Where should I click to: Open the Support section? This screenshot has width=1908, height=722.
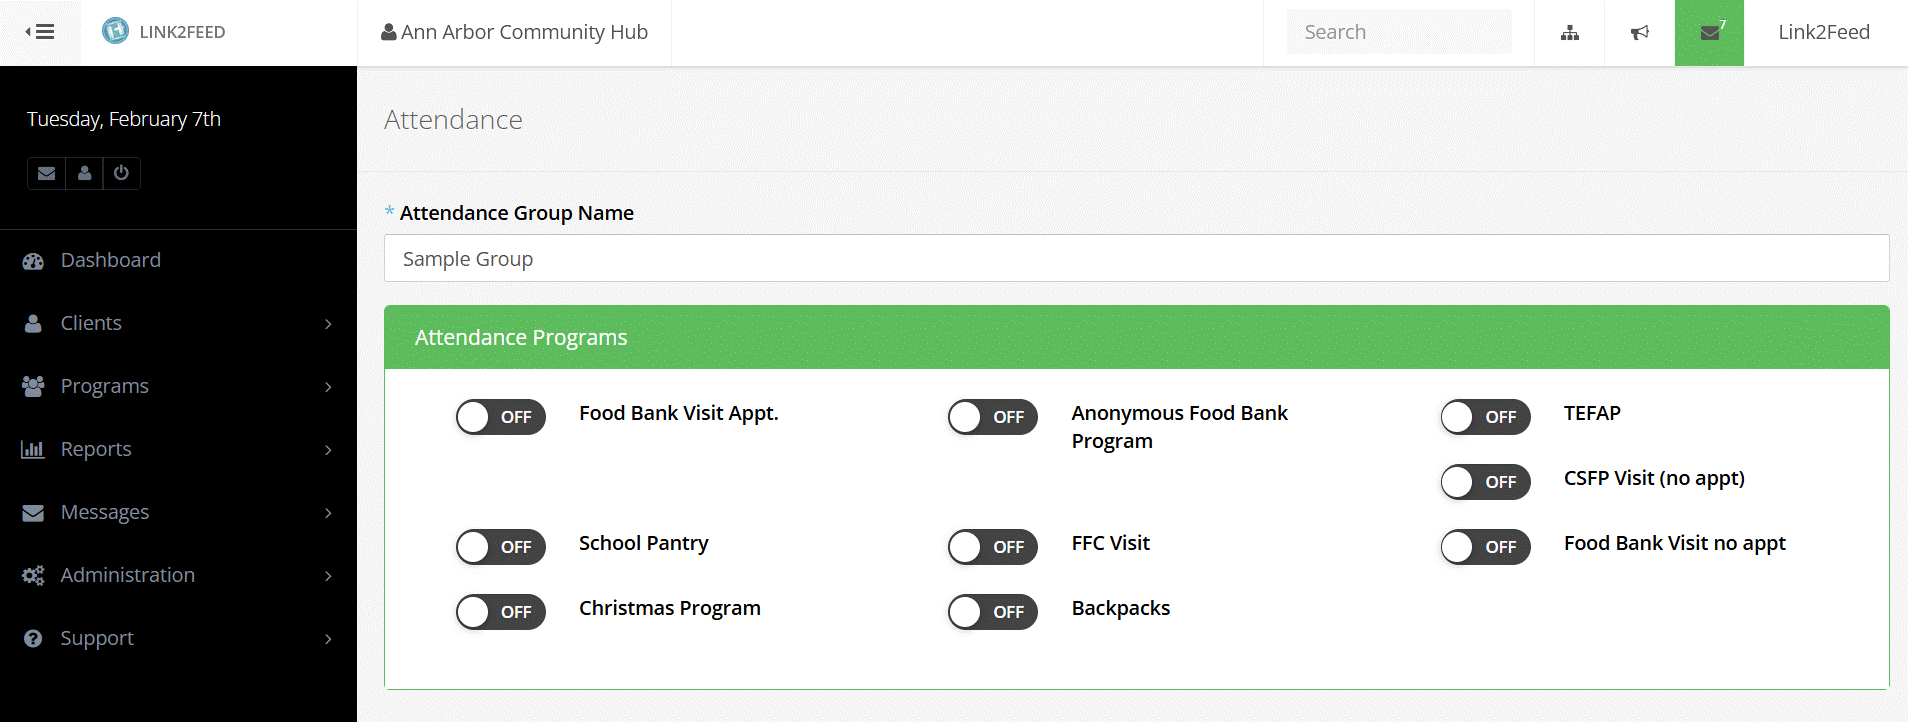tap(97, 638)
